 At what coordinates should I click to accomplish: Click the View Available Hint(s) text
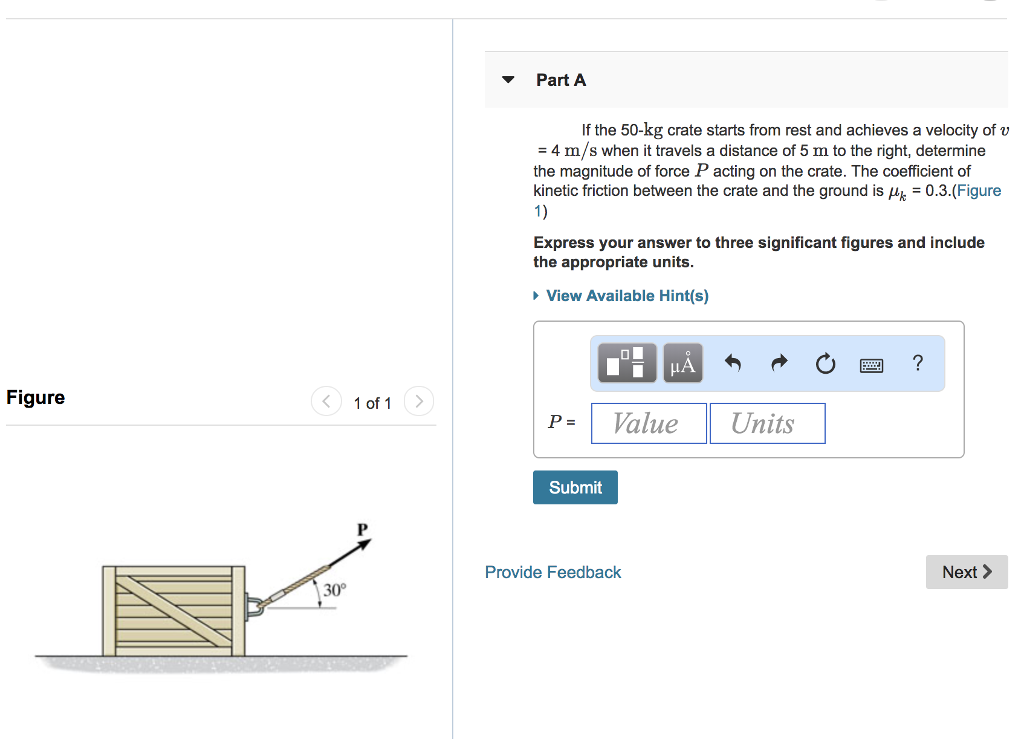627,295
